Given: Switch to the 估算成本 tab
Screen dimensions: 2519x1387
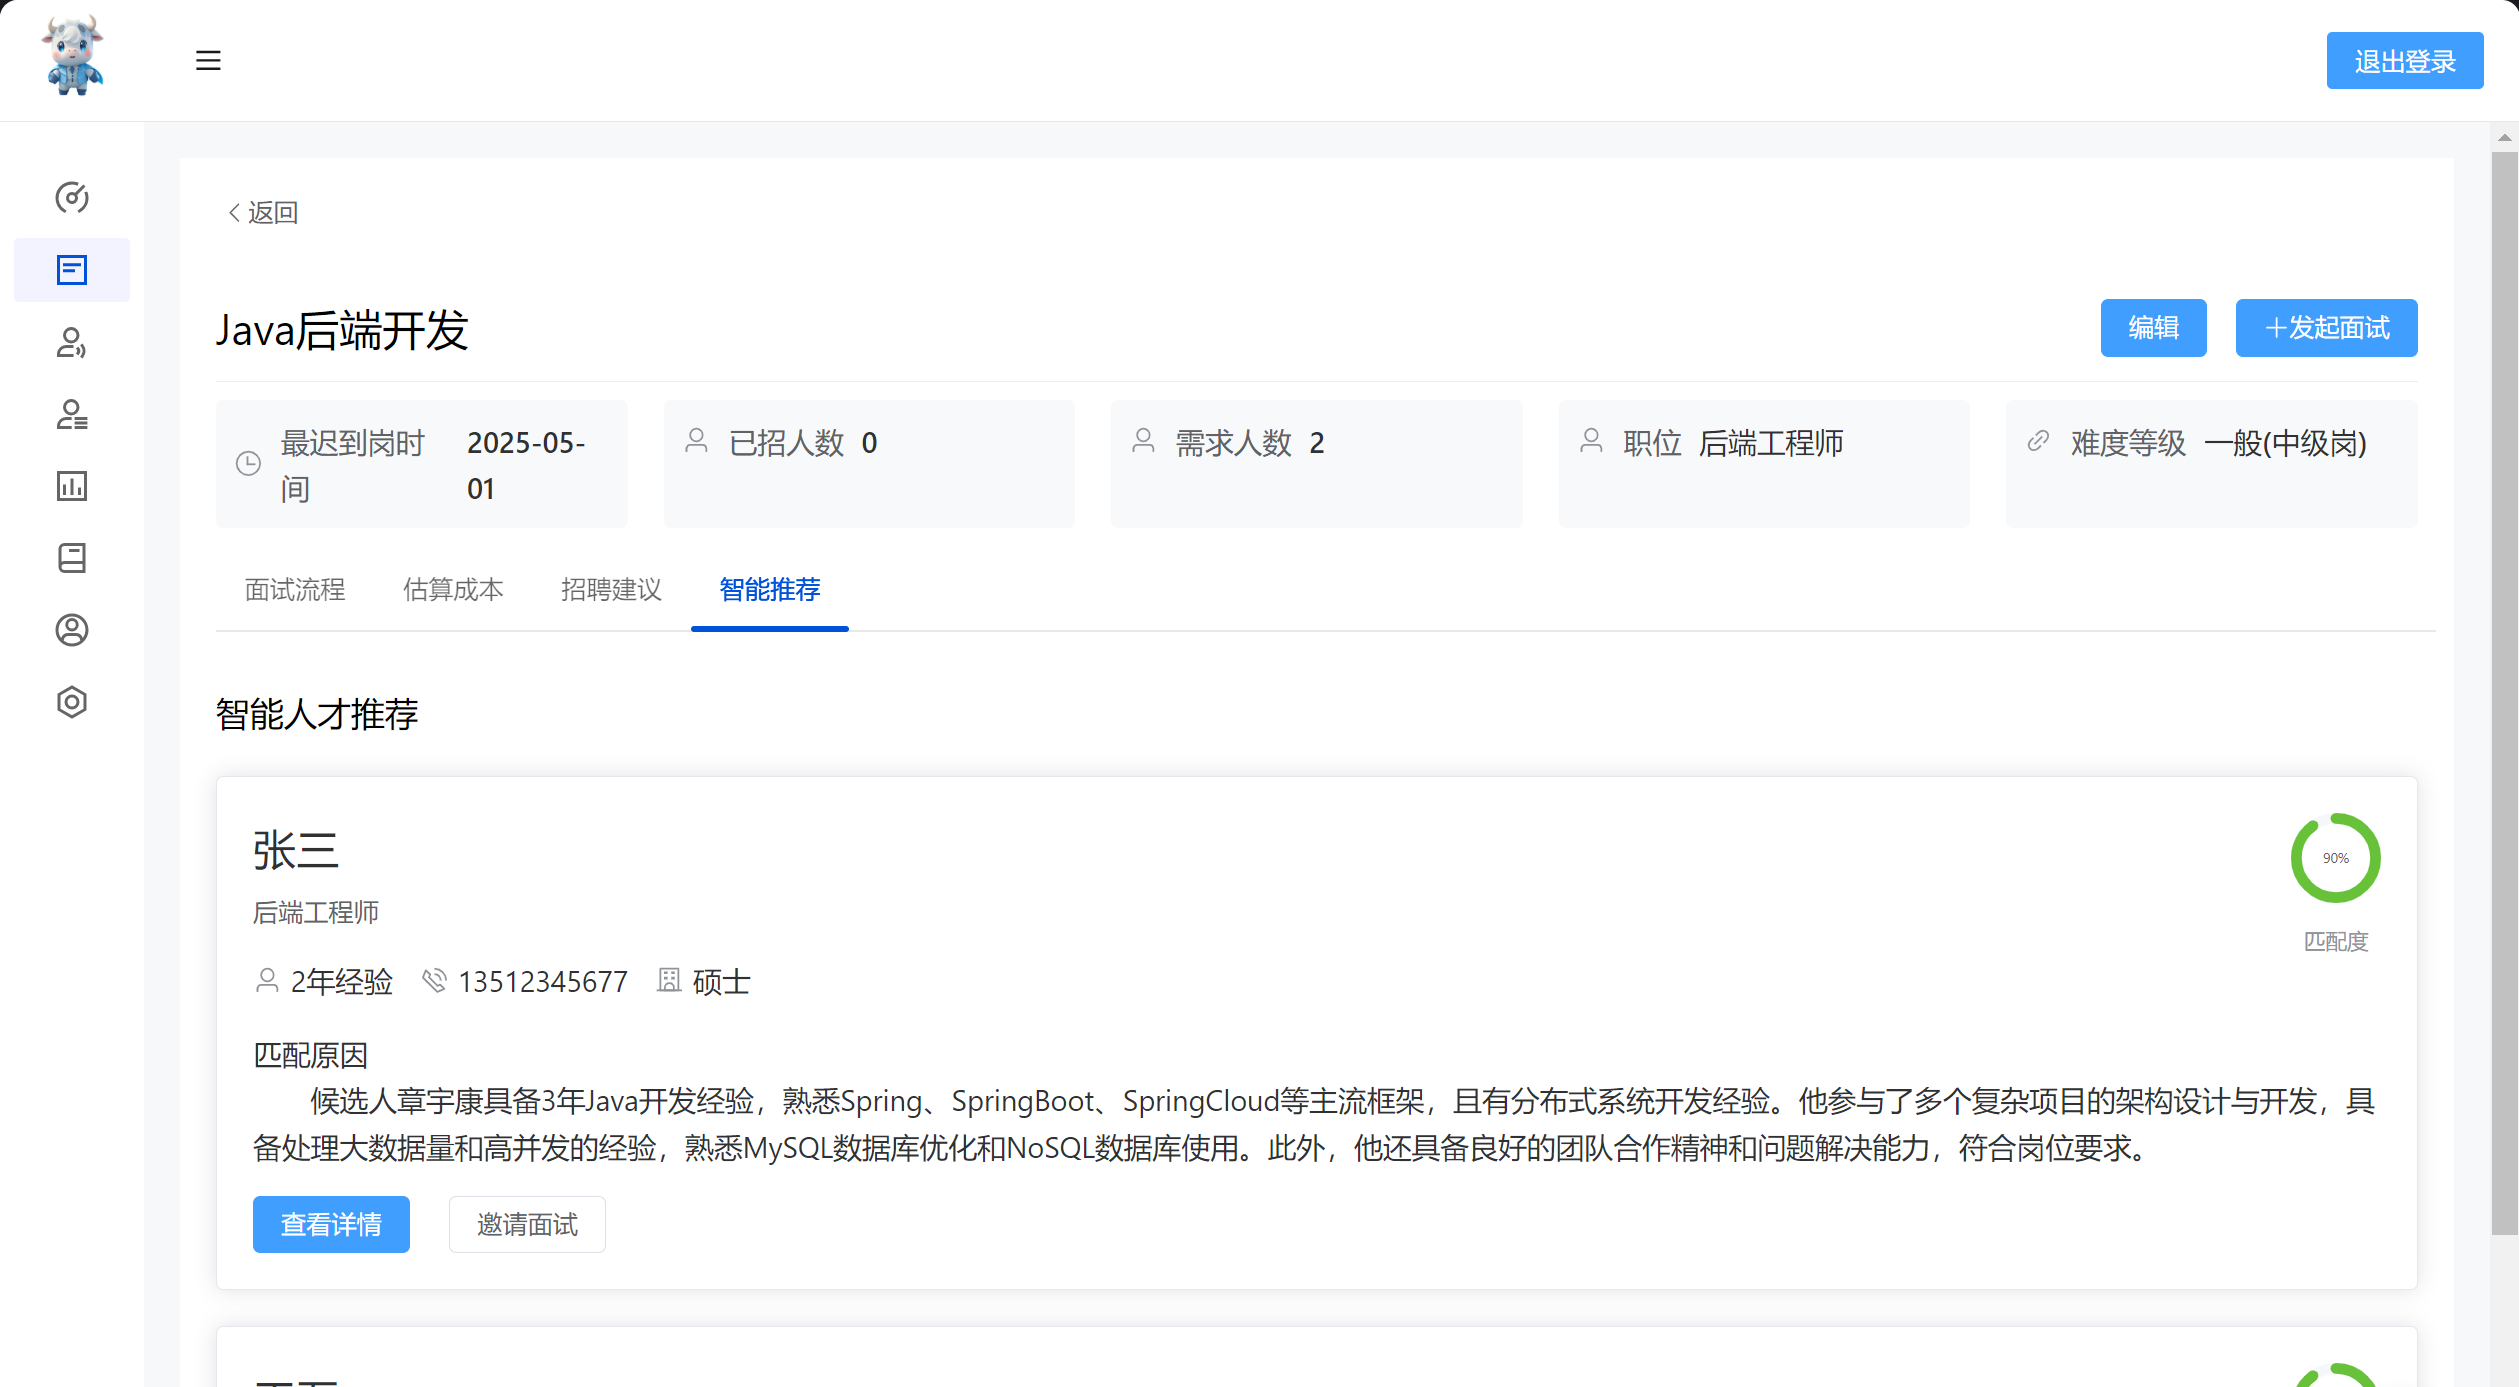Looking at the screenshot, I should pos(453,590).
